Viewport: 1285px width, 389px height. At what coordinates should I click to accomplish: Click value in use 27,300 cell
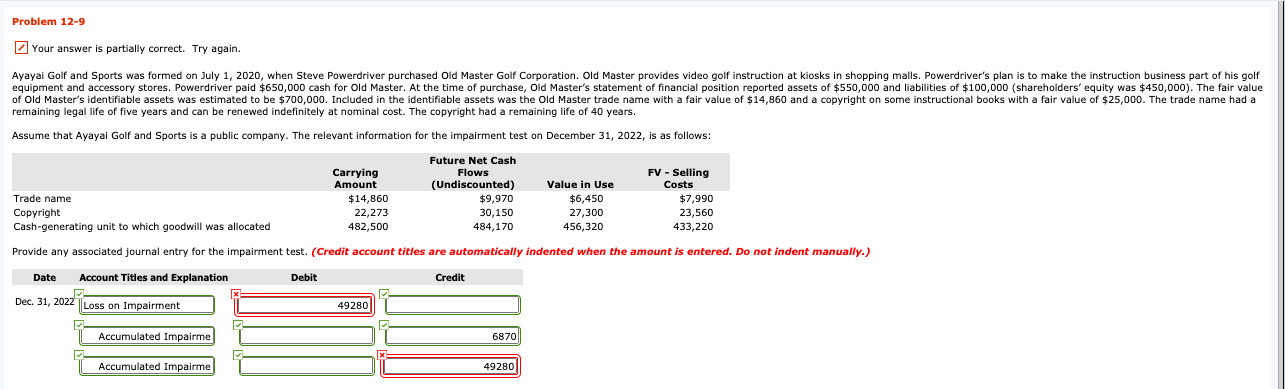coord(586,212)
